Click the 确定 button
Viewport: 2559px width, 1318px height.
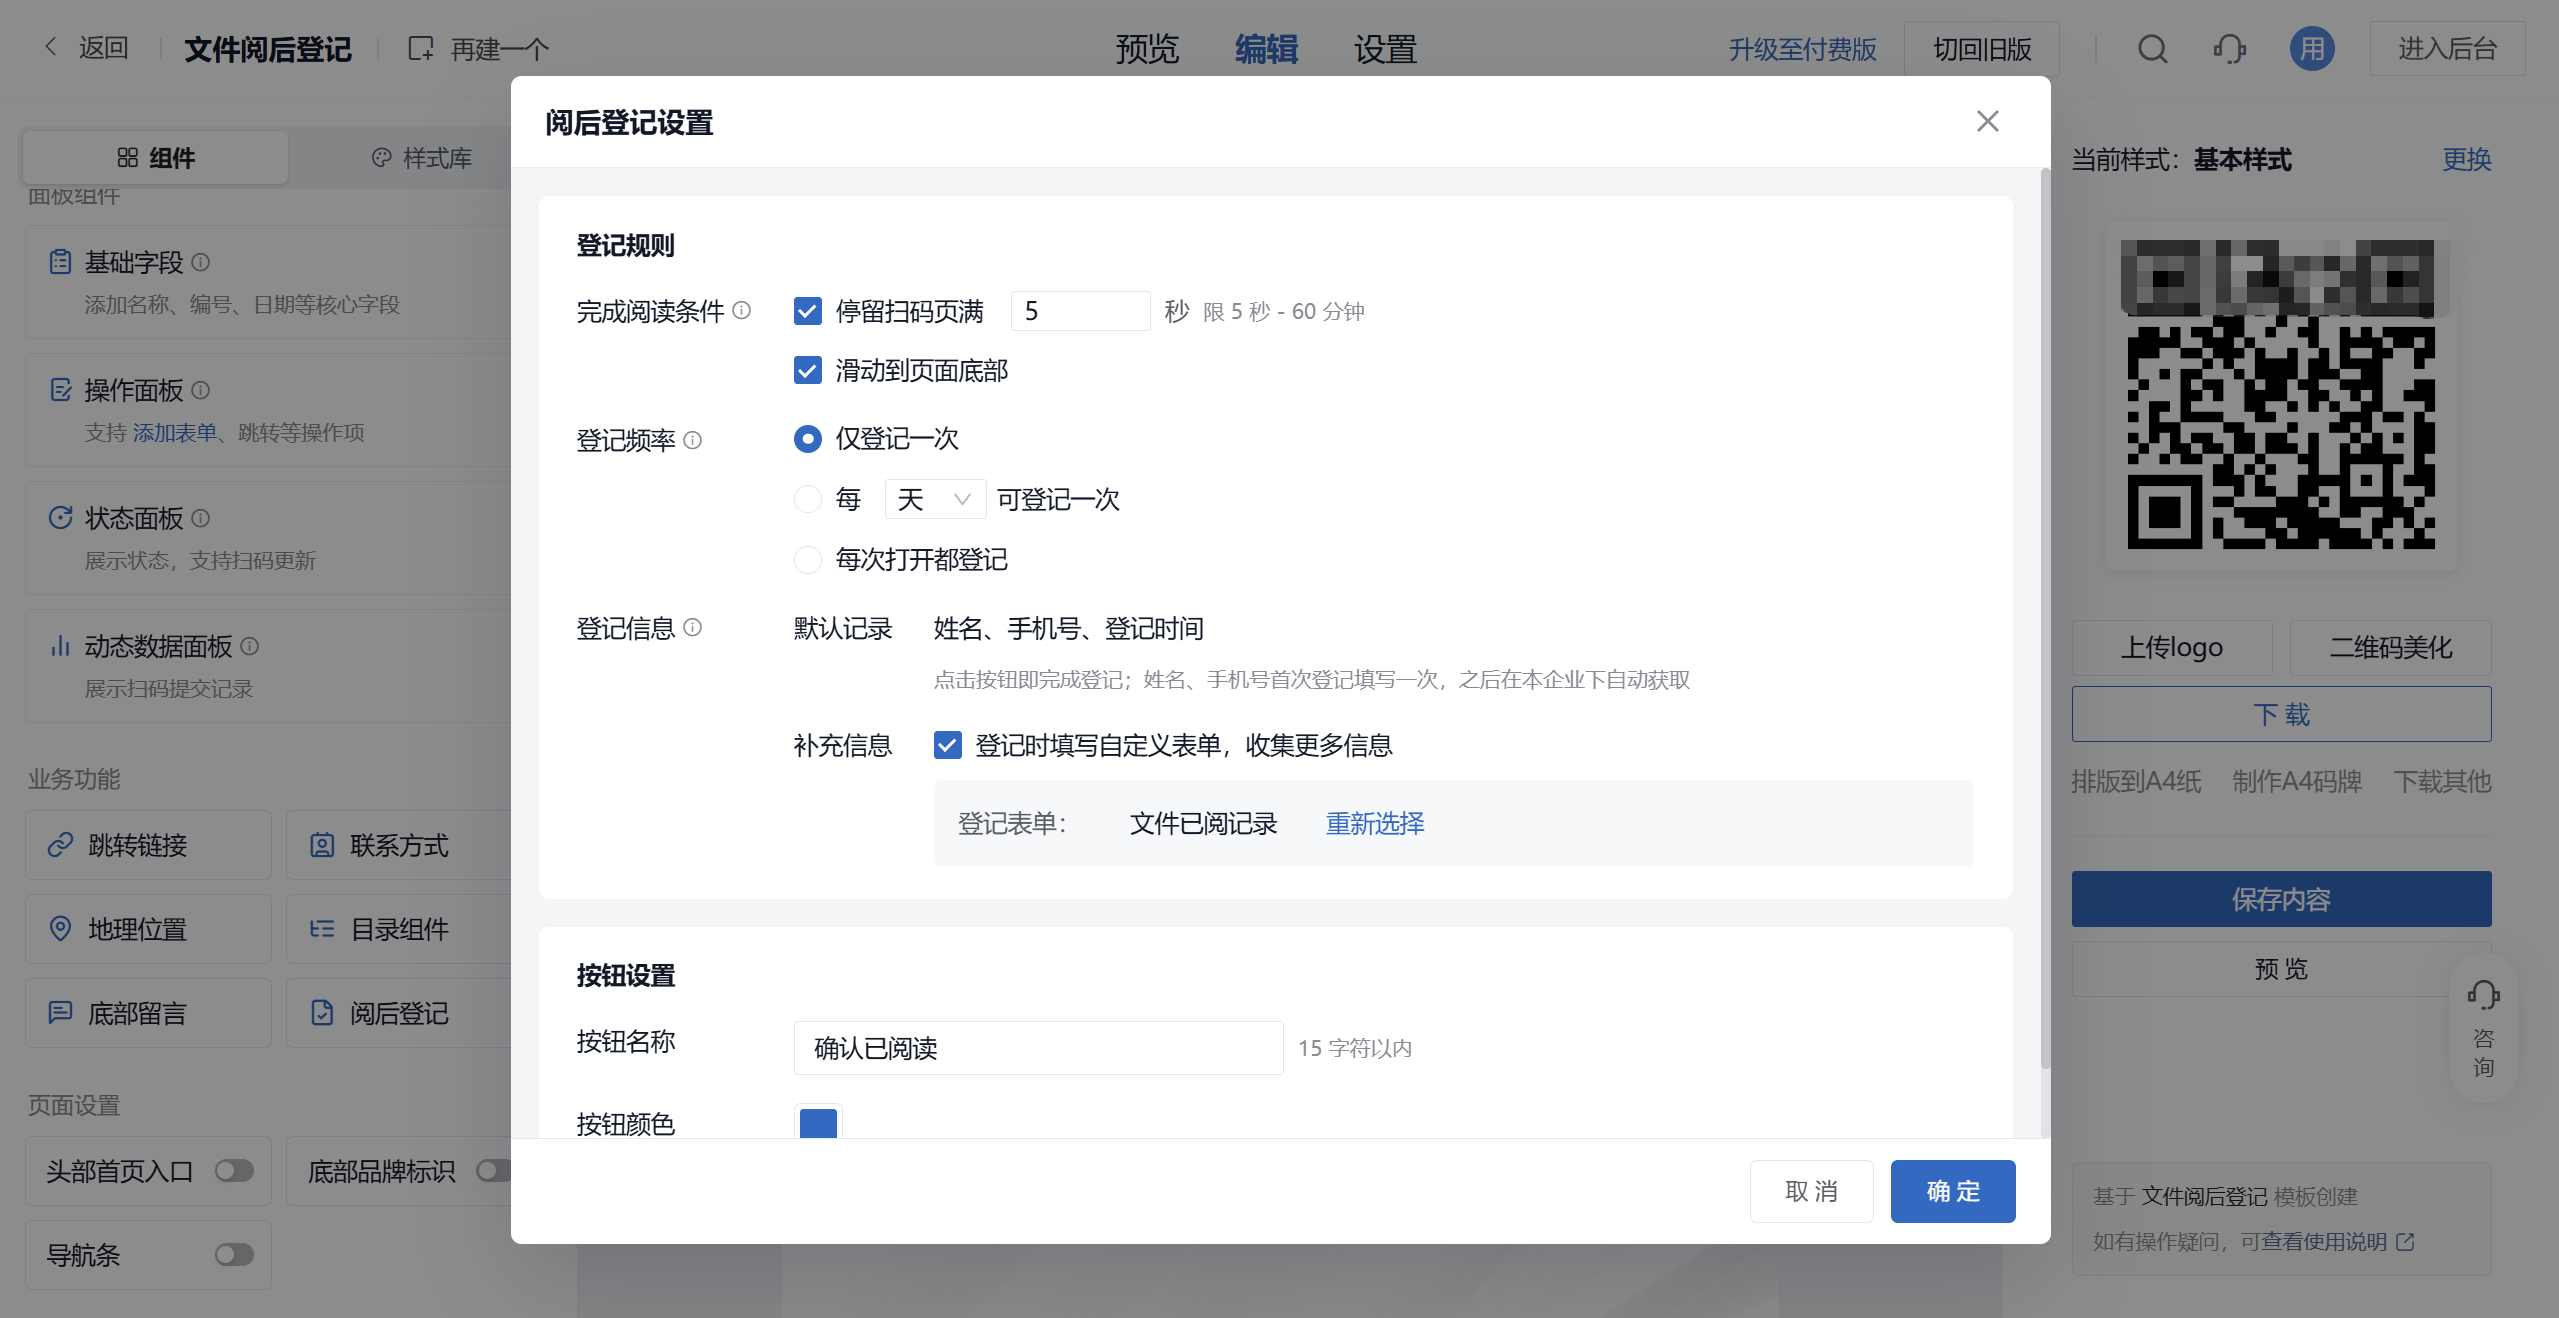click(1952, 1191)
